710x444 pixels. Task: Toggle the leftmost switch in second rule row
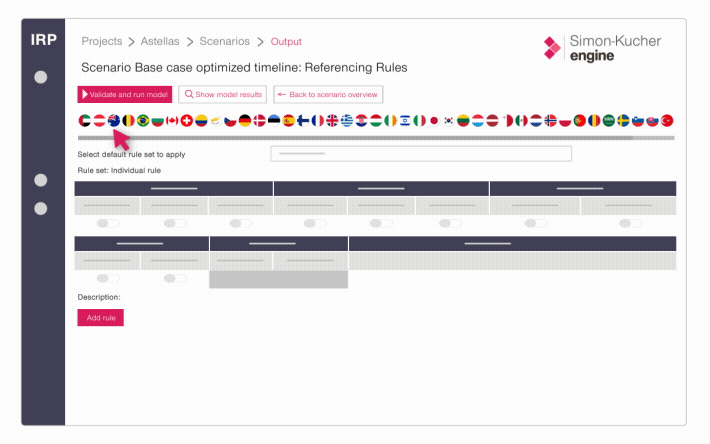107,278
